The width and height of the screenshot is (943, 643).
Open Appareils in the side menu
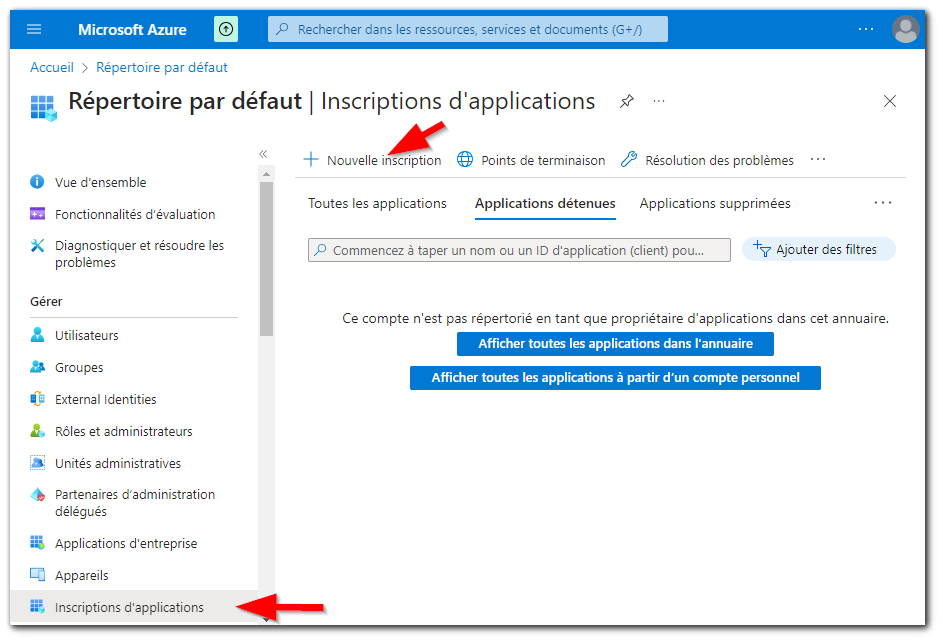coord(82,576)
